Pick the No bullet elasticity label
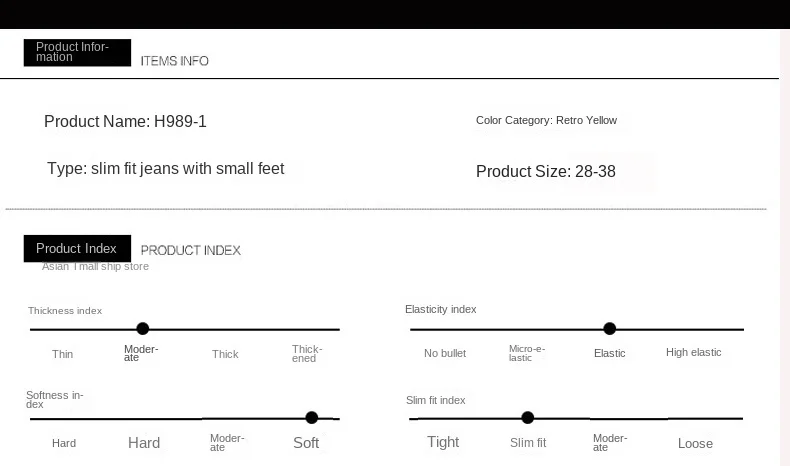 point(445,353)
